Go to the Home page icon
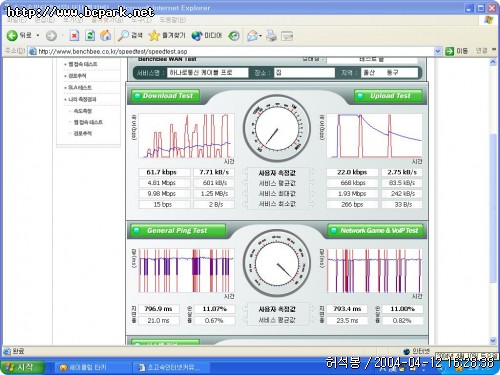The height and width of the screenshot is (375, 500). click(x=106, y=36)
